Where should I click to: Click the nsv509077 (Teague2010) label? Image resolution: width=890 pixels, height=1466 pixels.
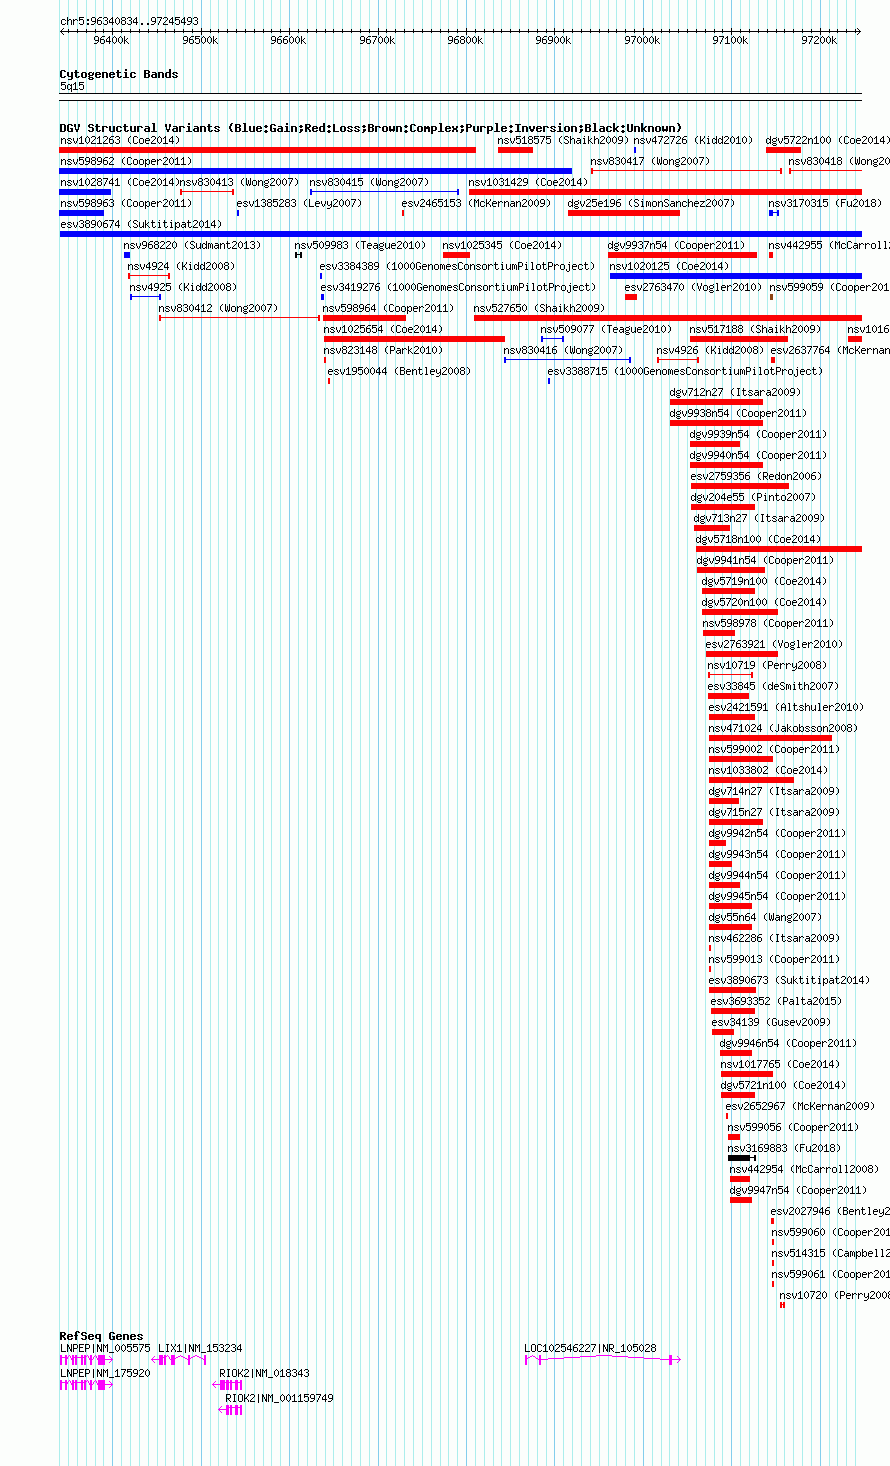click(x=606, y=330)
